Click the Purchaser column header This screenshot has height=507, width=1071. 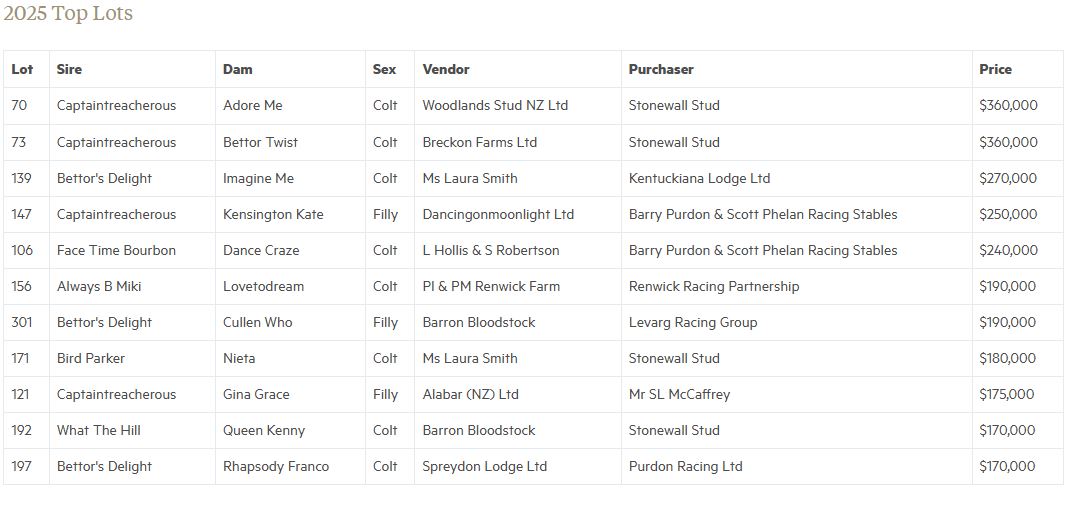[661, 69]
